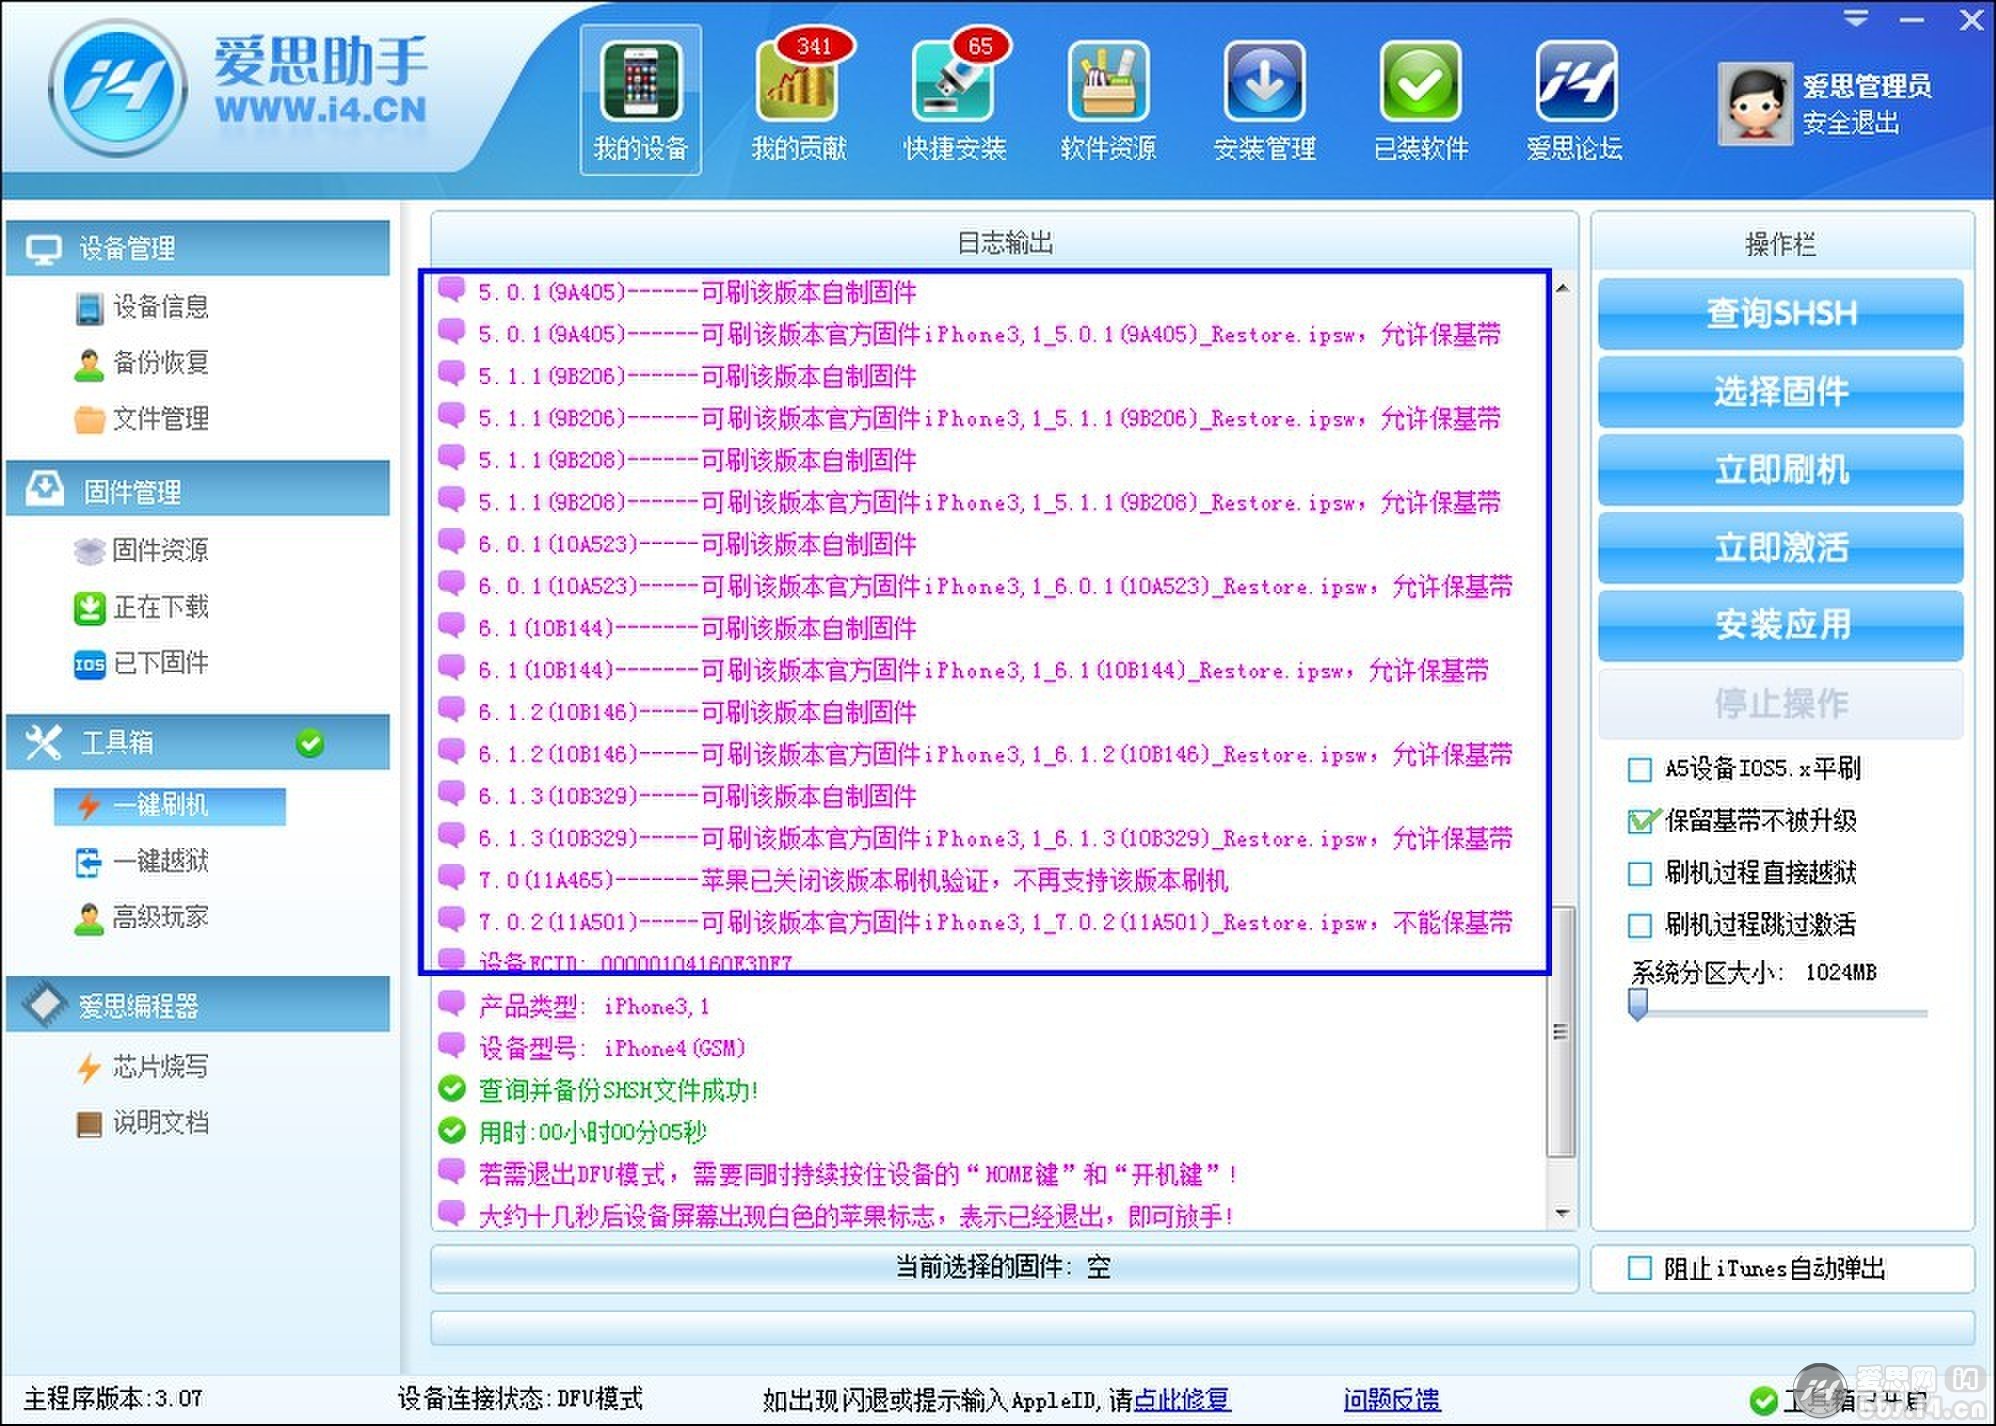Select 一键越狱 in the sidebar
Image resolution: width=1996 pixels, height=1426 pixels.
coord(160,861)
